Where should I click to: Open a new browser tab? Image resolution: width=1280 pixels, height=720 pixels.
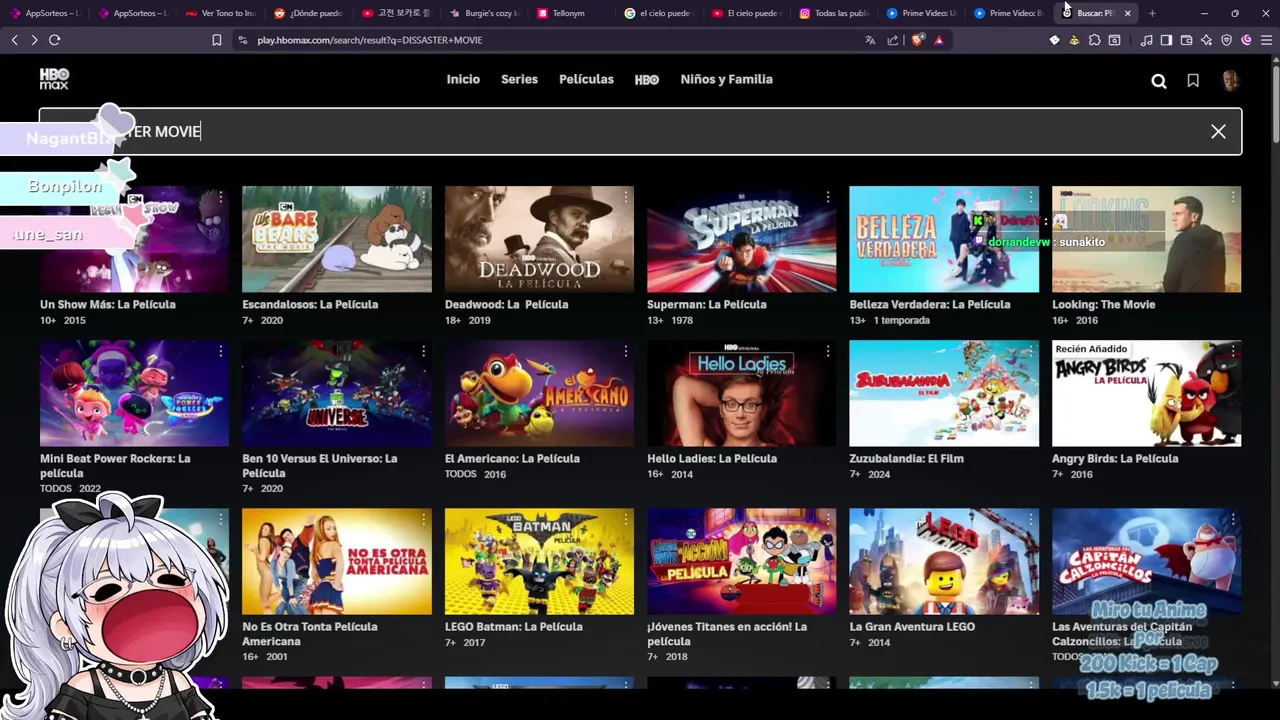click(x=1152, y=13)
